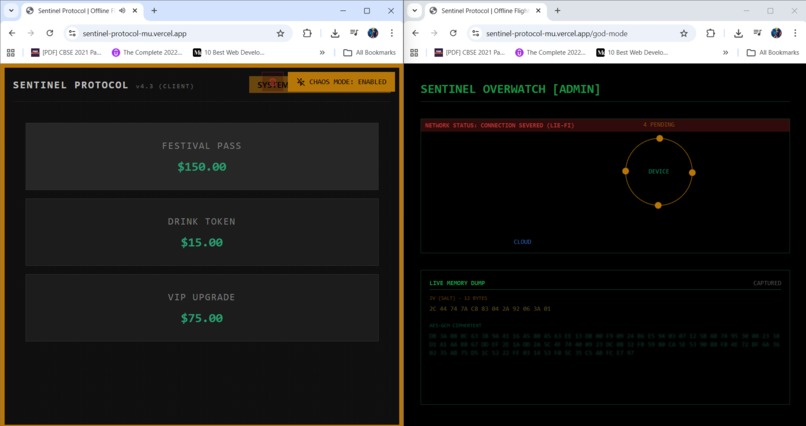This screenshot has height=426, width=806.
Task: Show hidden bookmarks chevron in the right window
Action: pos(726,52)
